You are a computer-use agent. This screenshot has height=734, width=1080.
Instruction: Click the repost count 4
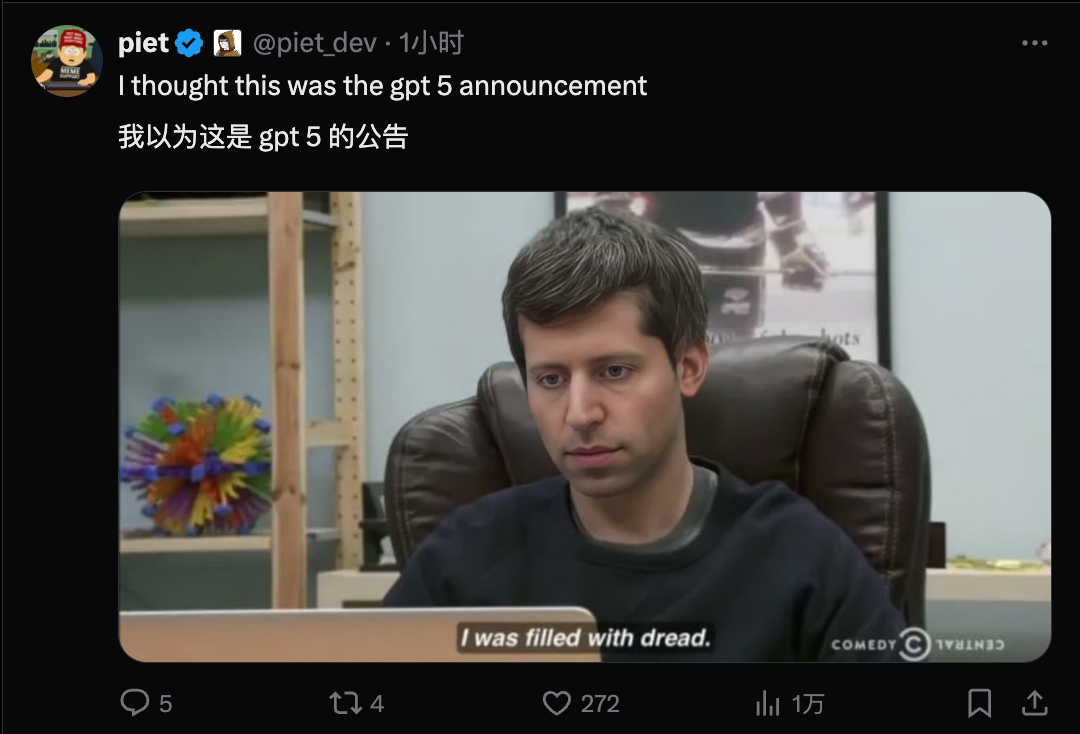(376, 704)
